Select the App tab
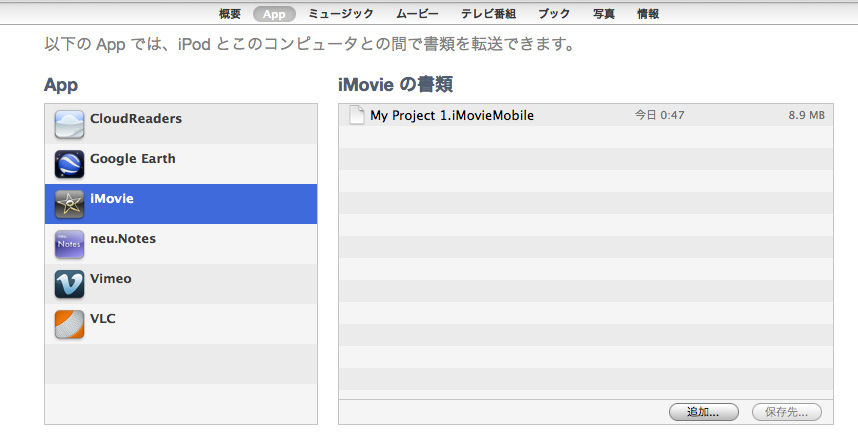Image resolution: width=858 pixels, height=437 pixels. [x=274, y=14]
